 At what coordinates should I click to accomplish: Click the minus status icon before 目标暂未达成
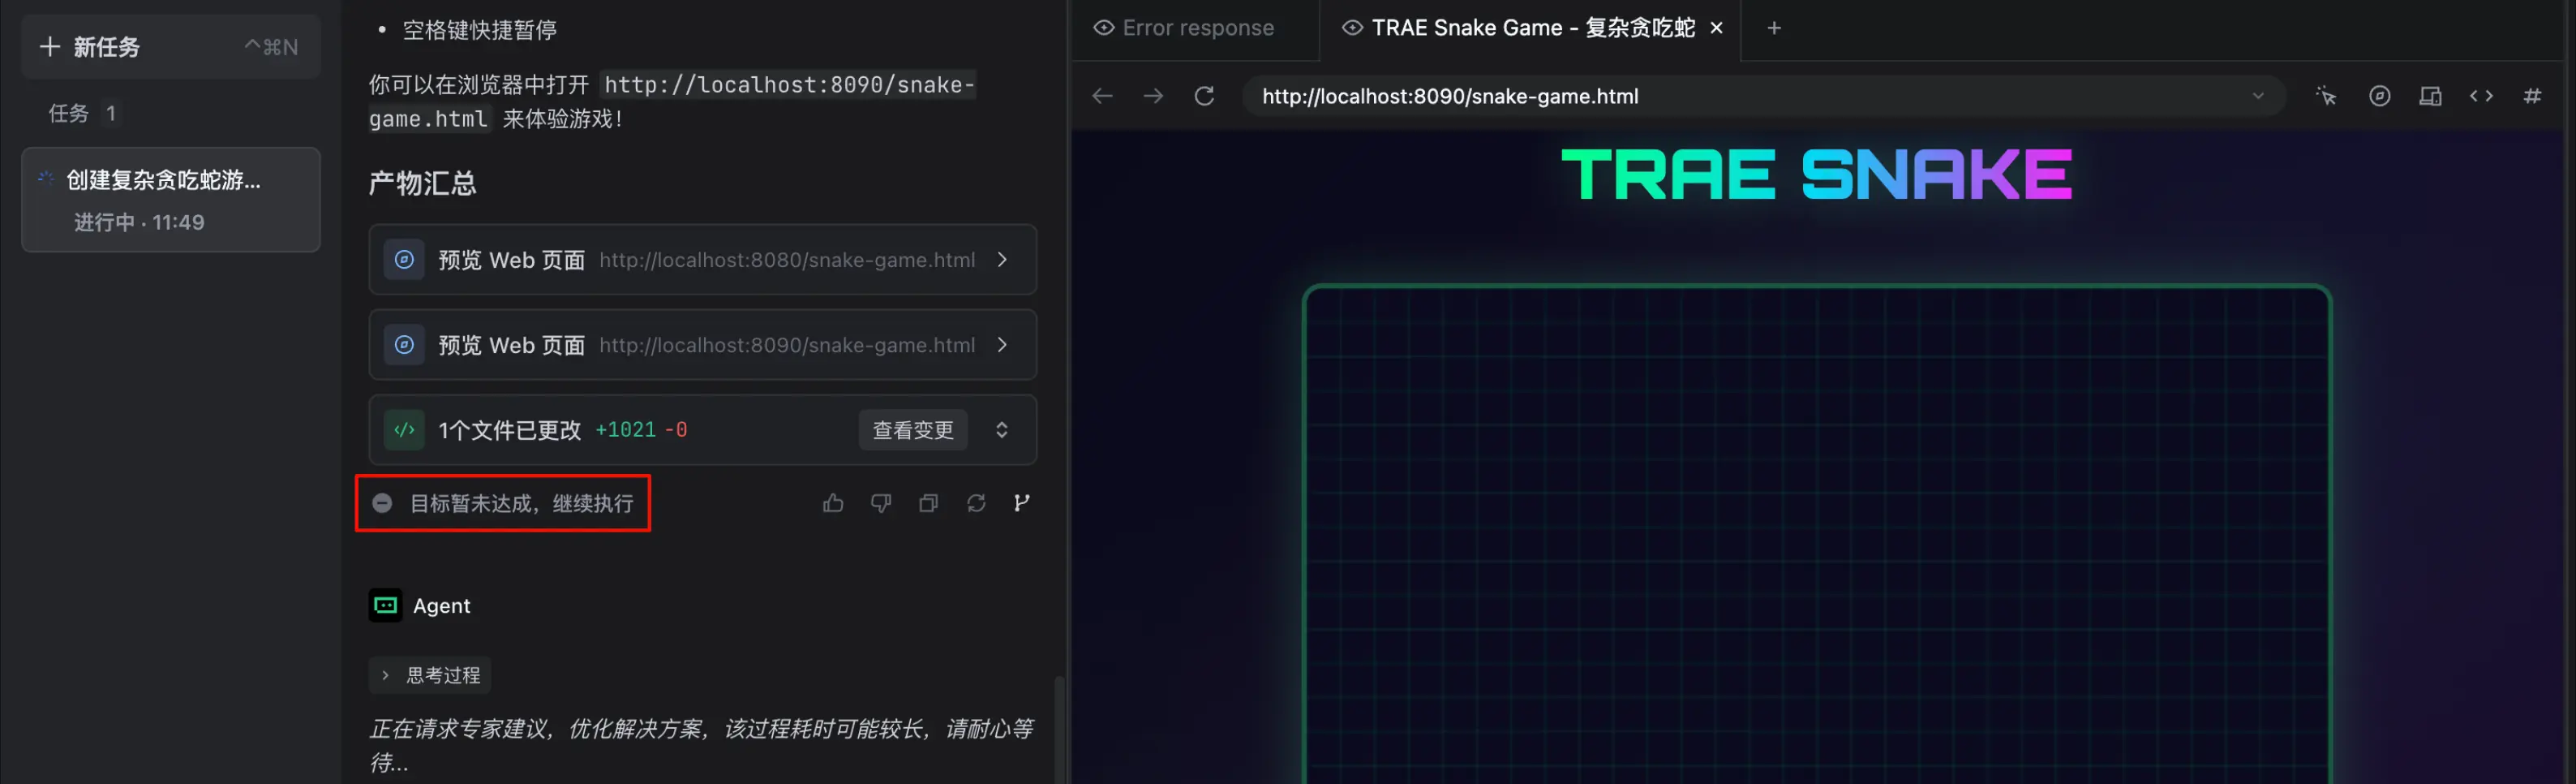(382, 503)
